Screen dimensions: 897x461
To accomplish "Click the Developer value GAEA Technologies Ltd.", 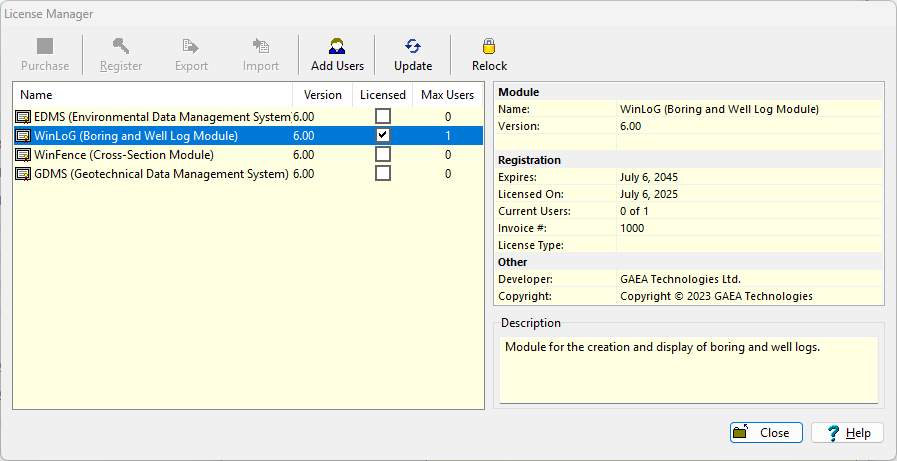I will 680,280.
